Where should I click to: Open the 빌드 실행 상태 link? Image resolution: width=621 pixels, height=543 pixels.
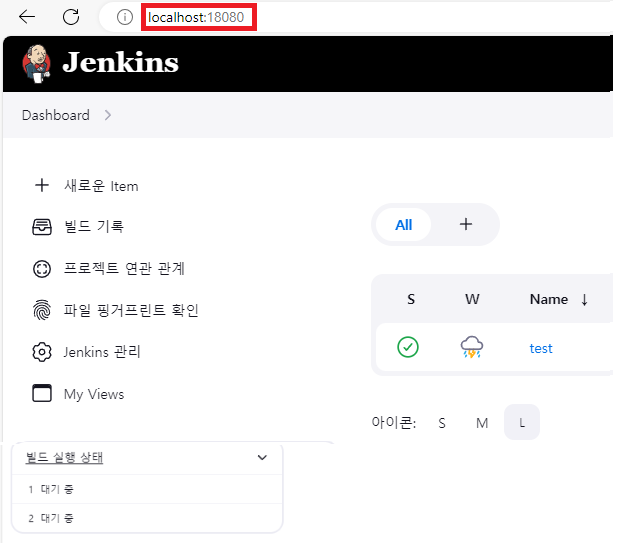(x=64, y=457)
